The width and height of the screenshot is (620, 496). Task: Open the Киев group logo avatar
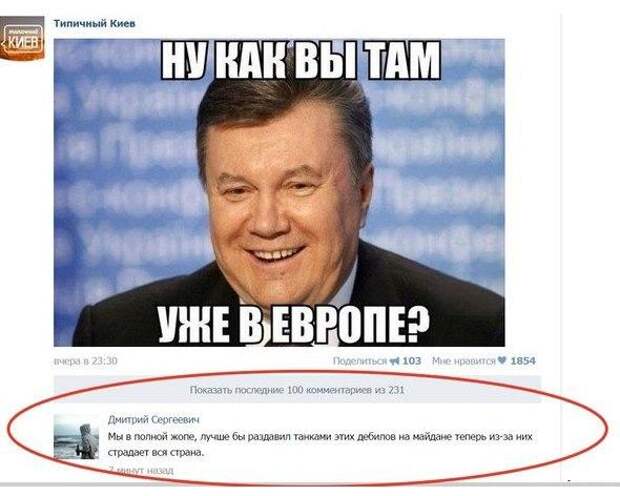coord(22,38)
